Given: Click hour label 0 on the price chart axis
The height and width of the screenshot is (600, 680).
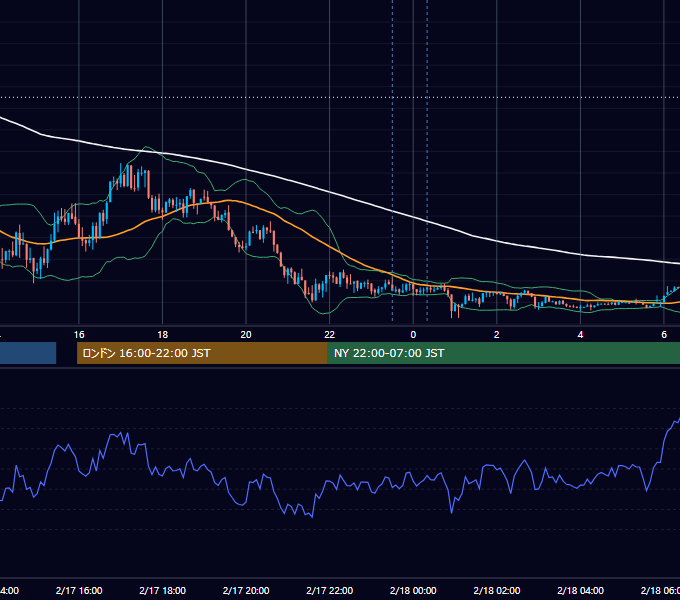Looking at the screenshot, I should coord(413,335).
